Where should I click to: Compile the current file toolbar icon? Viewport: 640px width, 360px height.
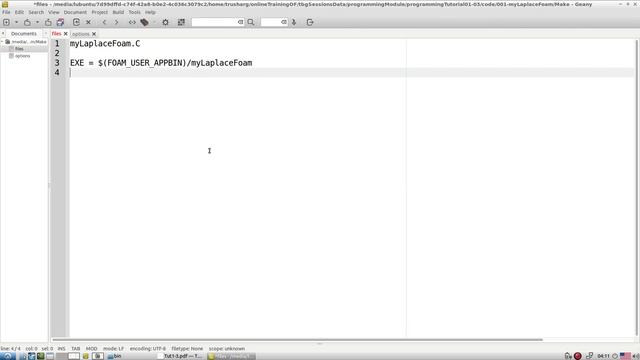[132, 22]
